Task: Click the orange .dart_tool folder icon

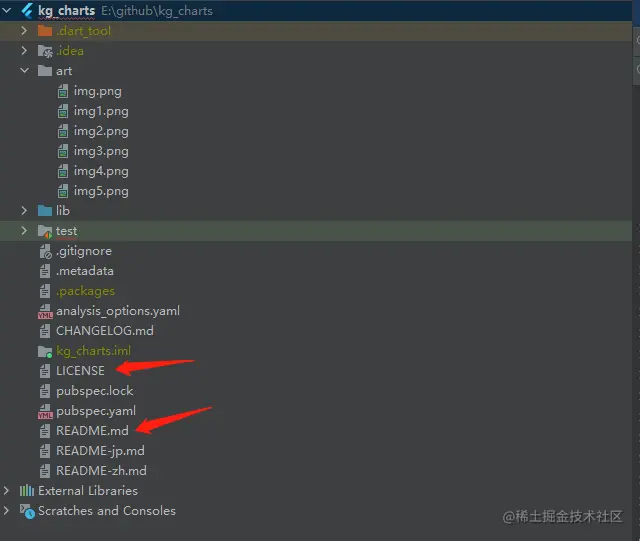Action: 45,31
